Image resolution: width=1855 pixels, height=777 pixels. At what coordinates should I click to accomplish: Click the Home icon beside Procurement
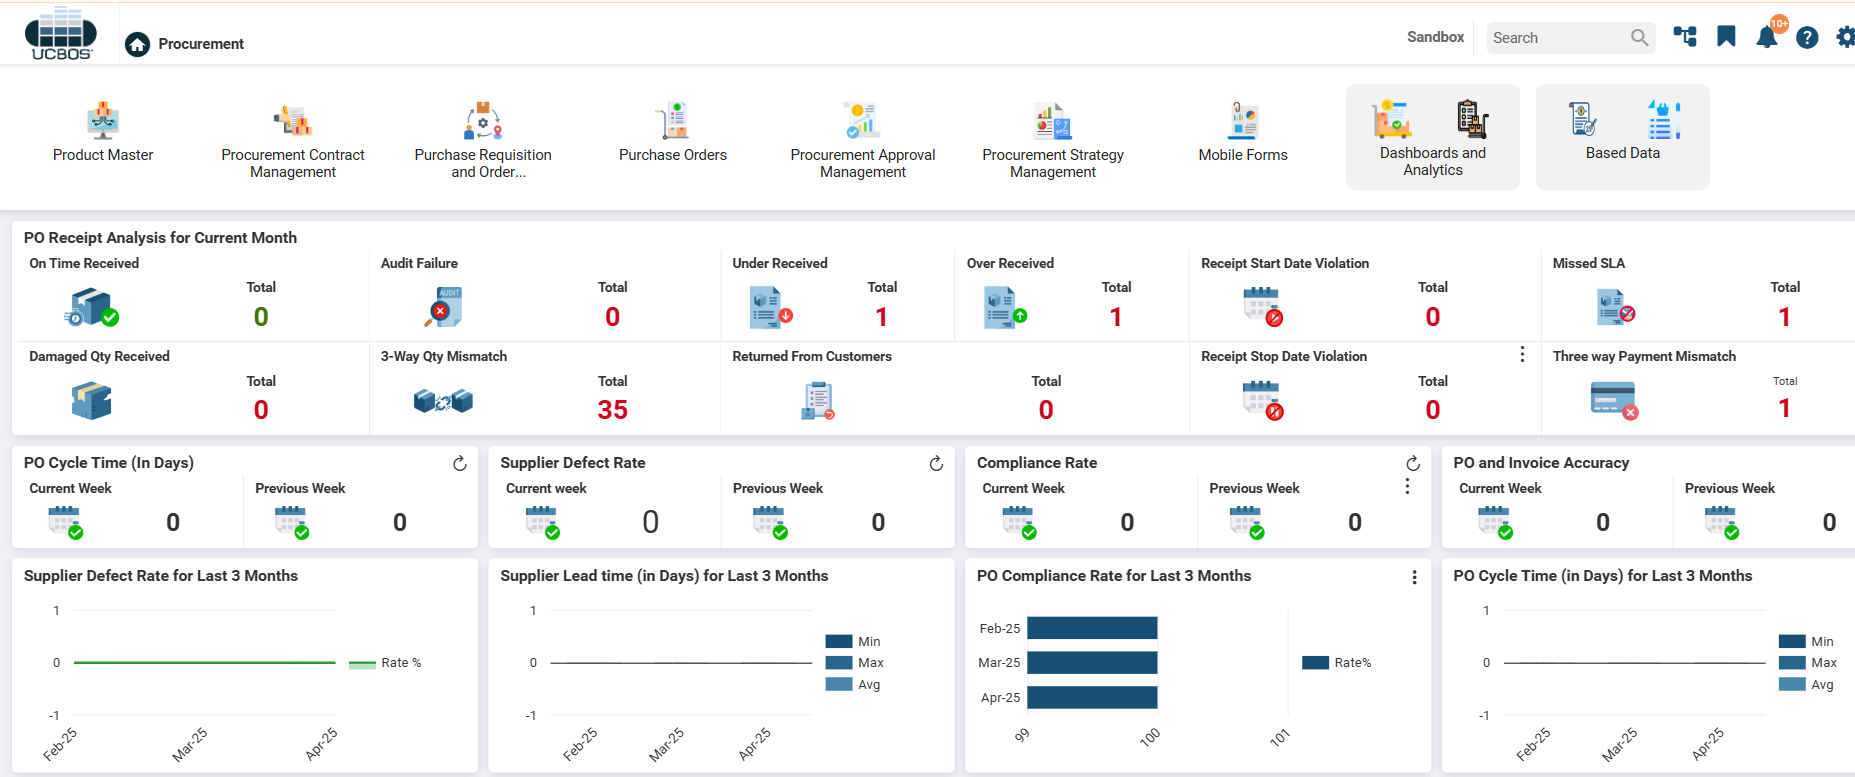tap(137, 44)
